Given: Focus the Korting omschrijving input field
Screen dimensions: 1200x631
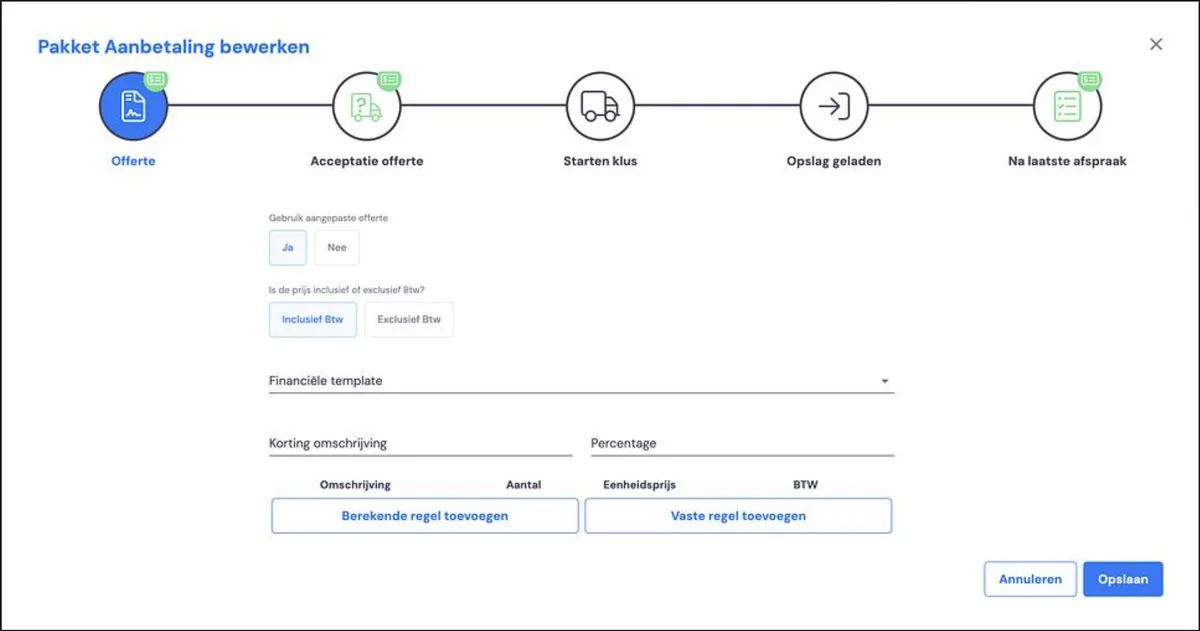Looking at the screenshot, I should pos(420,444).
